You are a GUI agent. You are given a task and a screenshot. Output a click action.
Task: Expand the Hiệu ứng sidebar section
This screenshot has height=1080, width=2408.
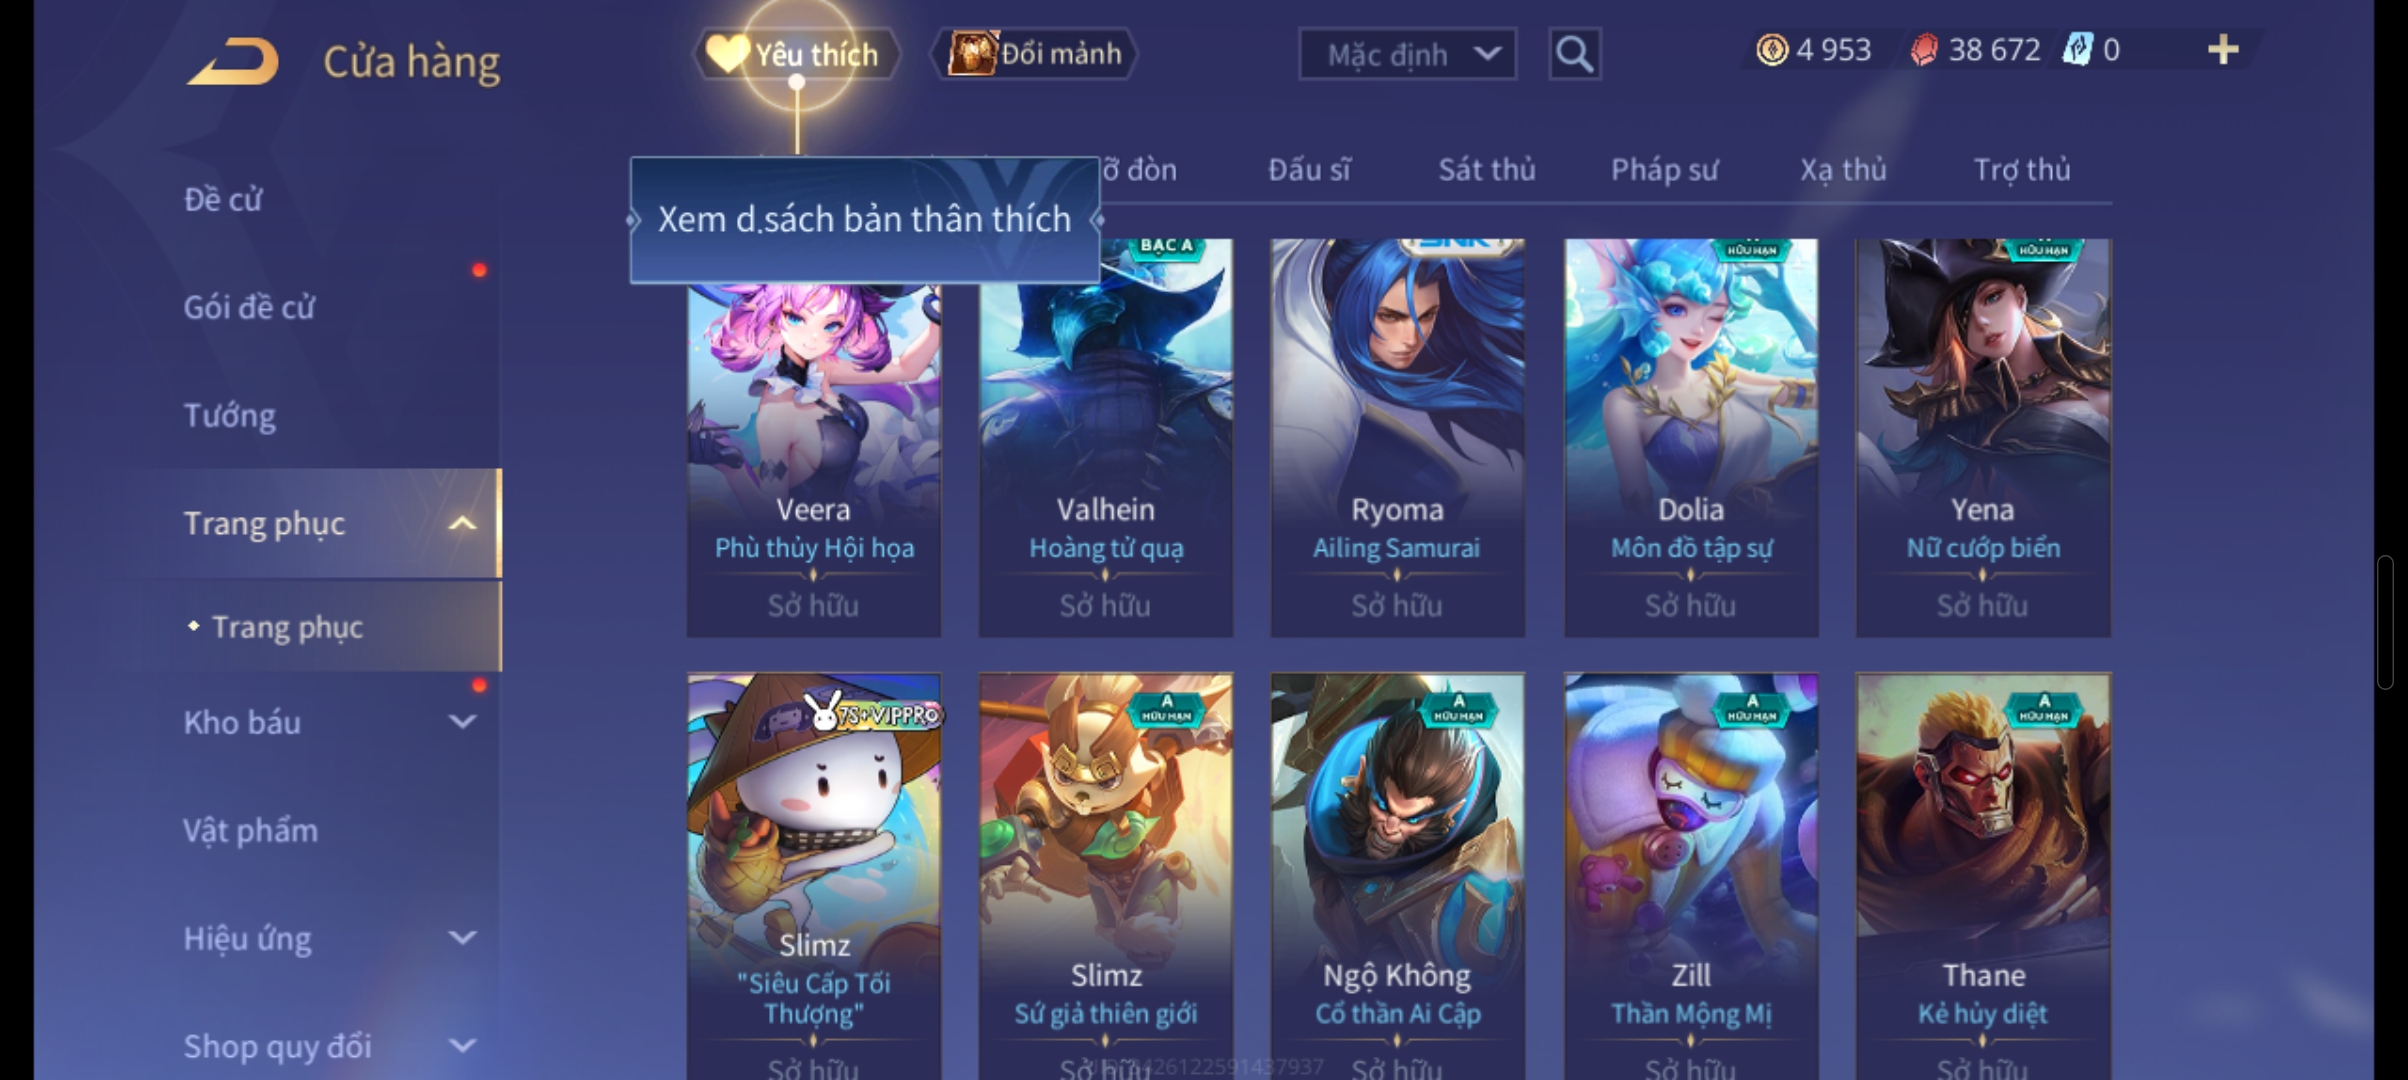tap(462, 937)
